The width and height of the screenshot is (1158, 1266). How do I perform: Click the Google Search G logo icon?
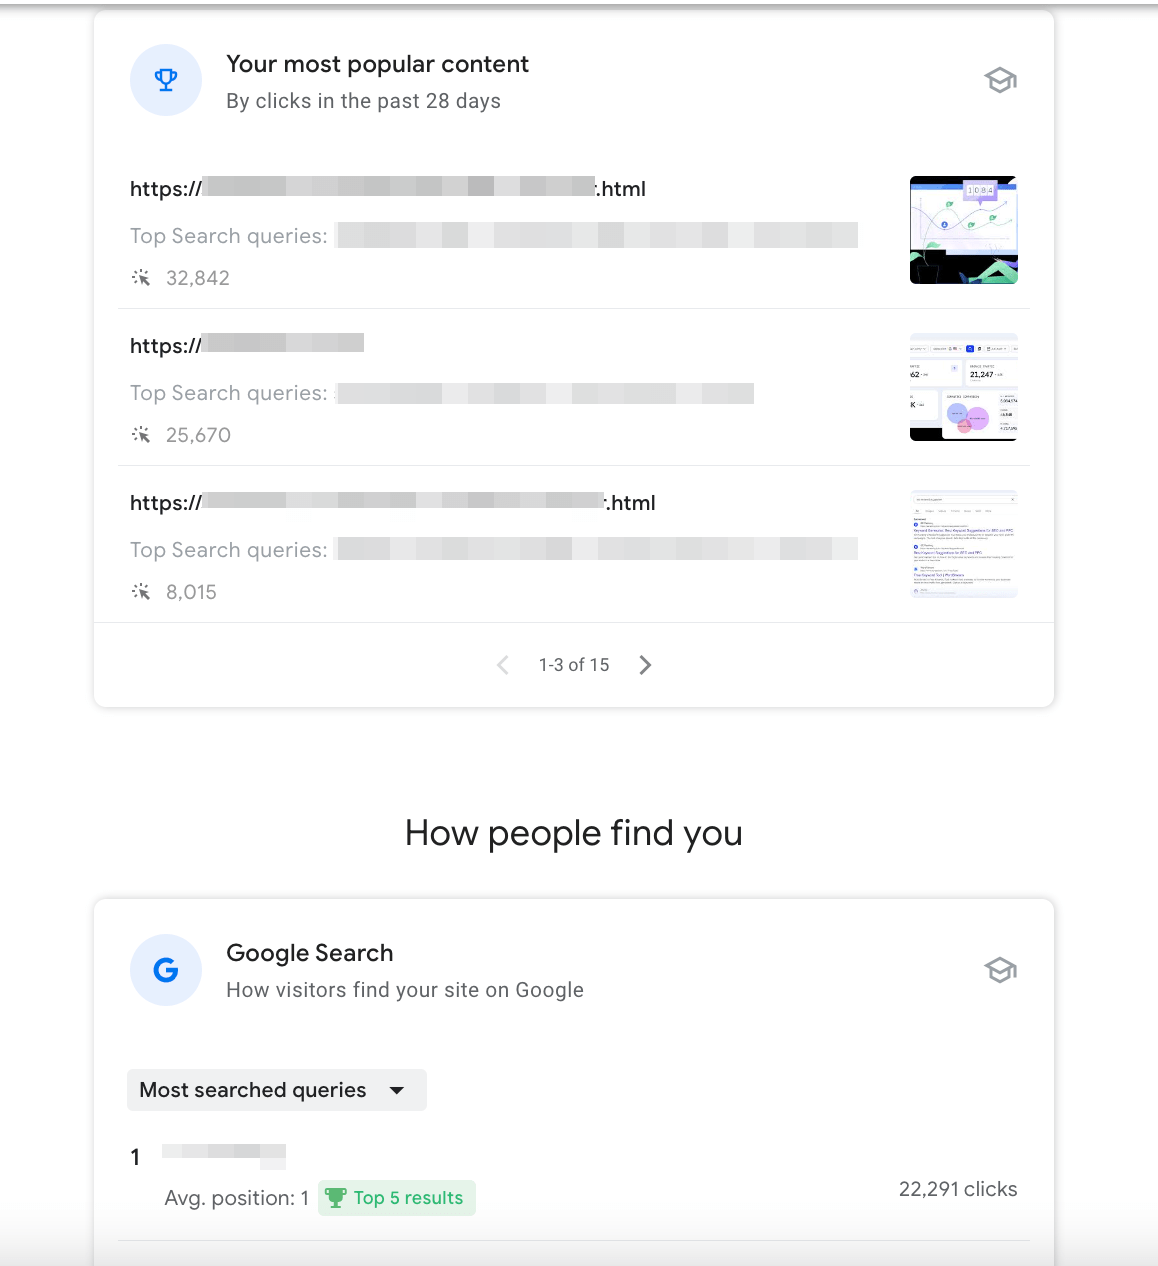click(x=166, y=970)
